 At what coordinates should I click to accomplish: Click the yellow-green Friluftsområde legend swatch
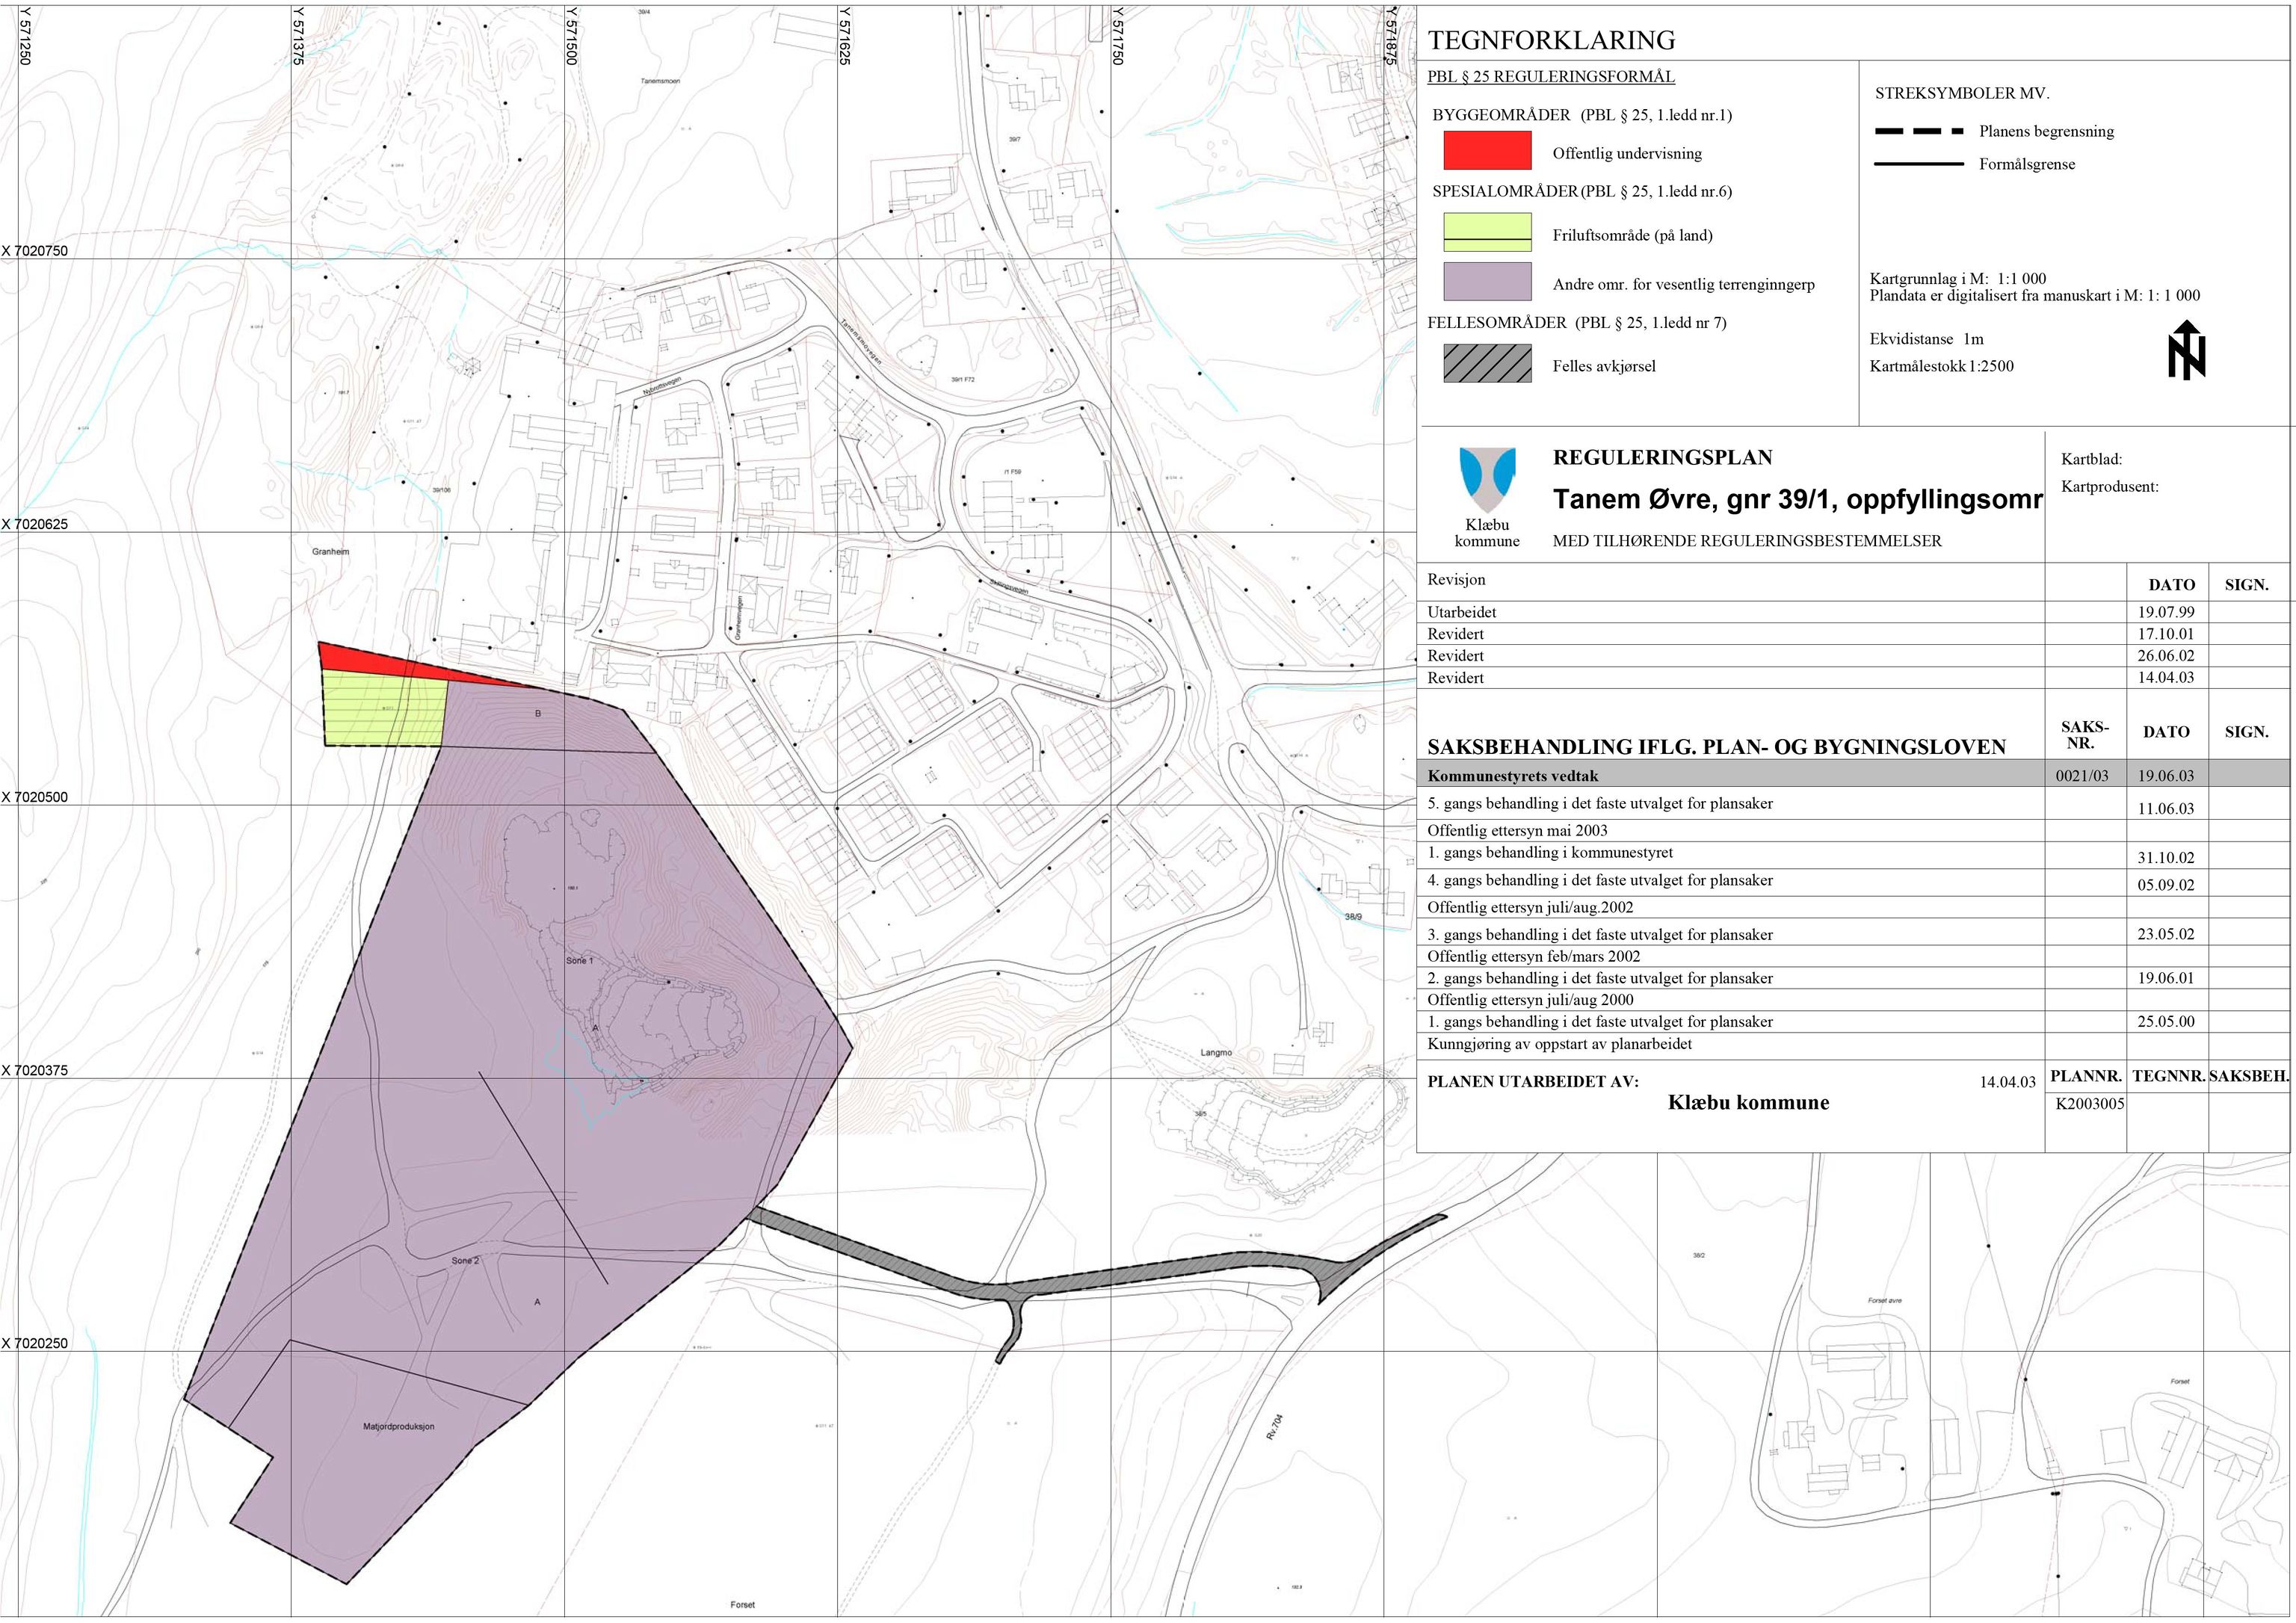pyautogui.click(x=1487, y=232)
